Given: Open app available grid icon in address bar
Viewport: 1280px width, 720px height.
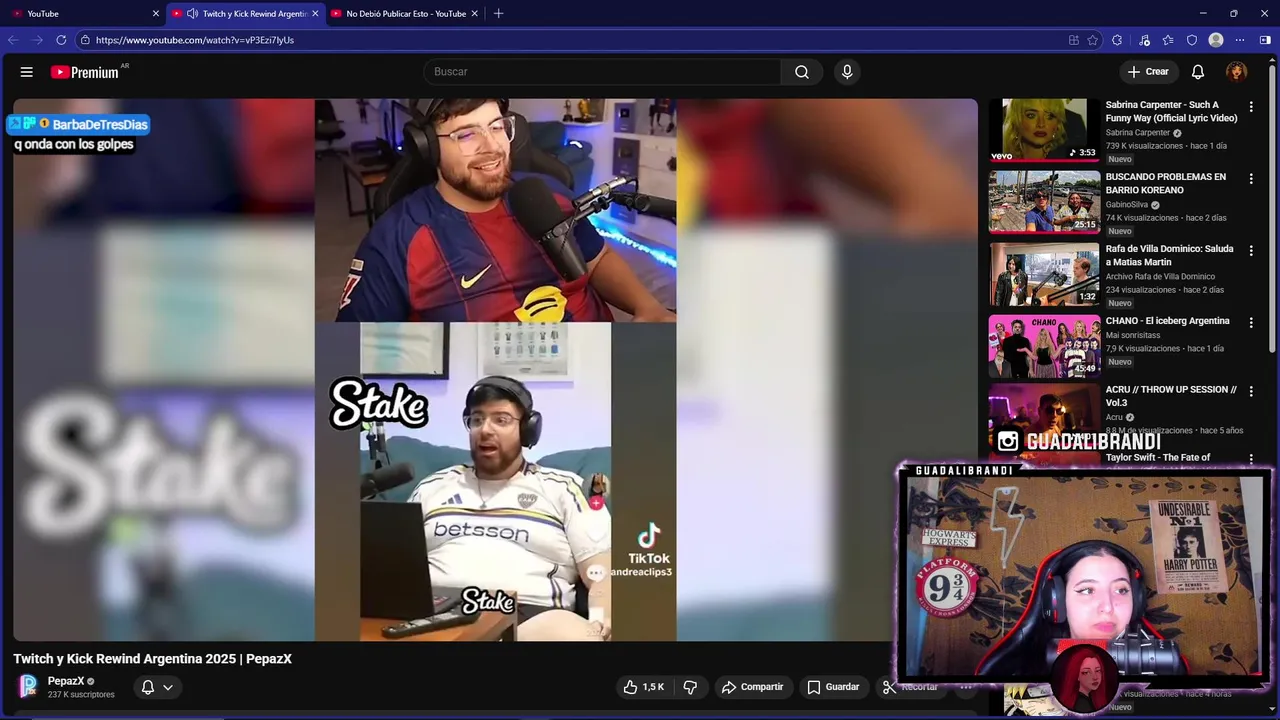Looking at the screenshot, I should click(x=1074, y=40).
